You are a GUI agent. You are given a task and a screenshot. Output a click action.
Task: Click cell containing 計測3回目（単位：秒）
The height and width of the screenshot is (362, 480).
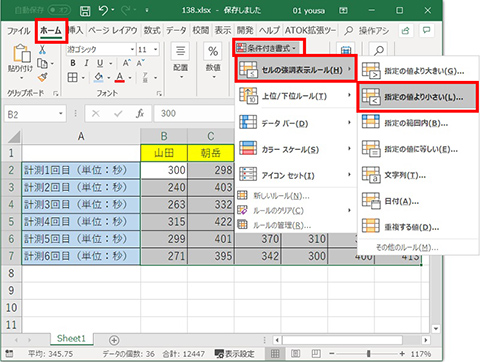pyautogui.click(x=81, y=205)
